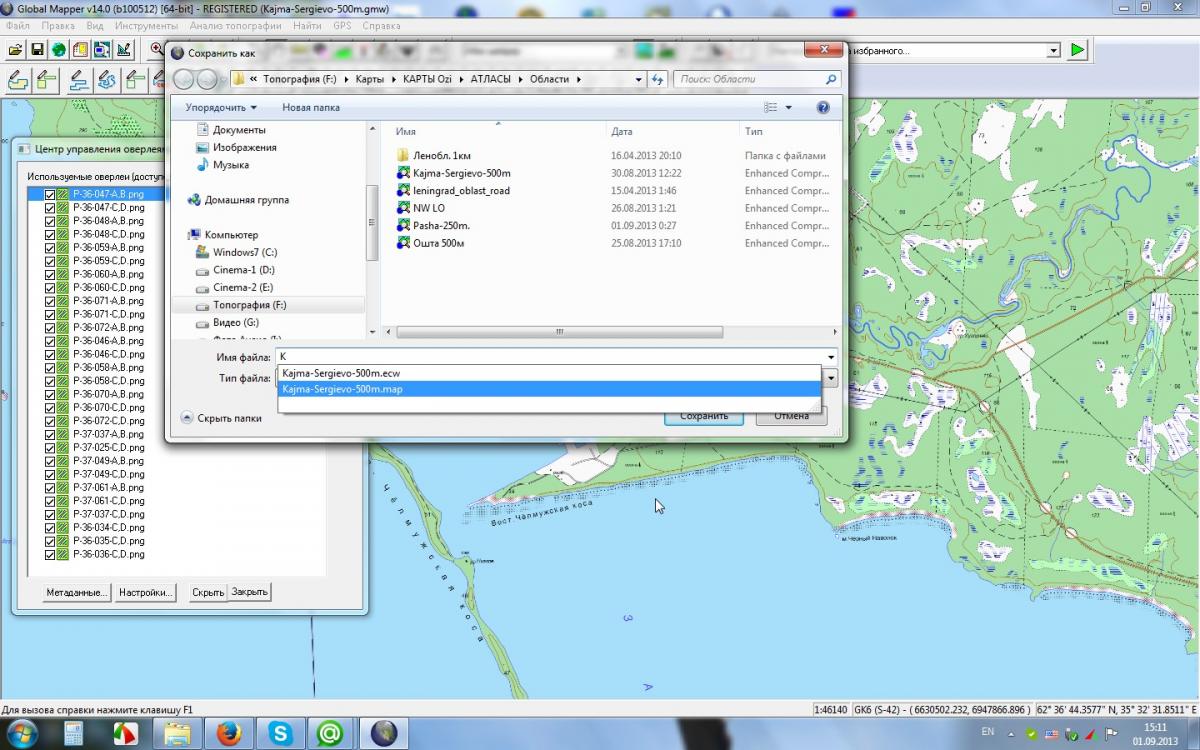
Task: Toggle checkbox for P-36-060-C,D.png
Action: click(50, 287)
